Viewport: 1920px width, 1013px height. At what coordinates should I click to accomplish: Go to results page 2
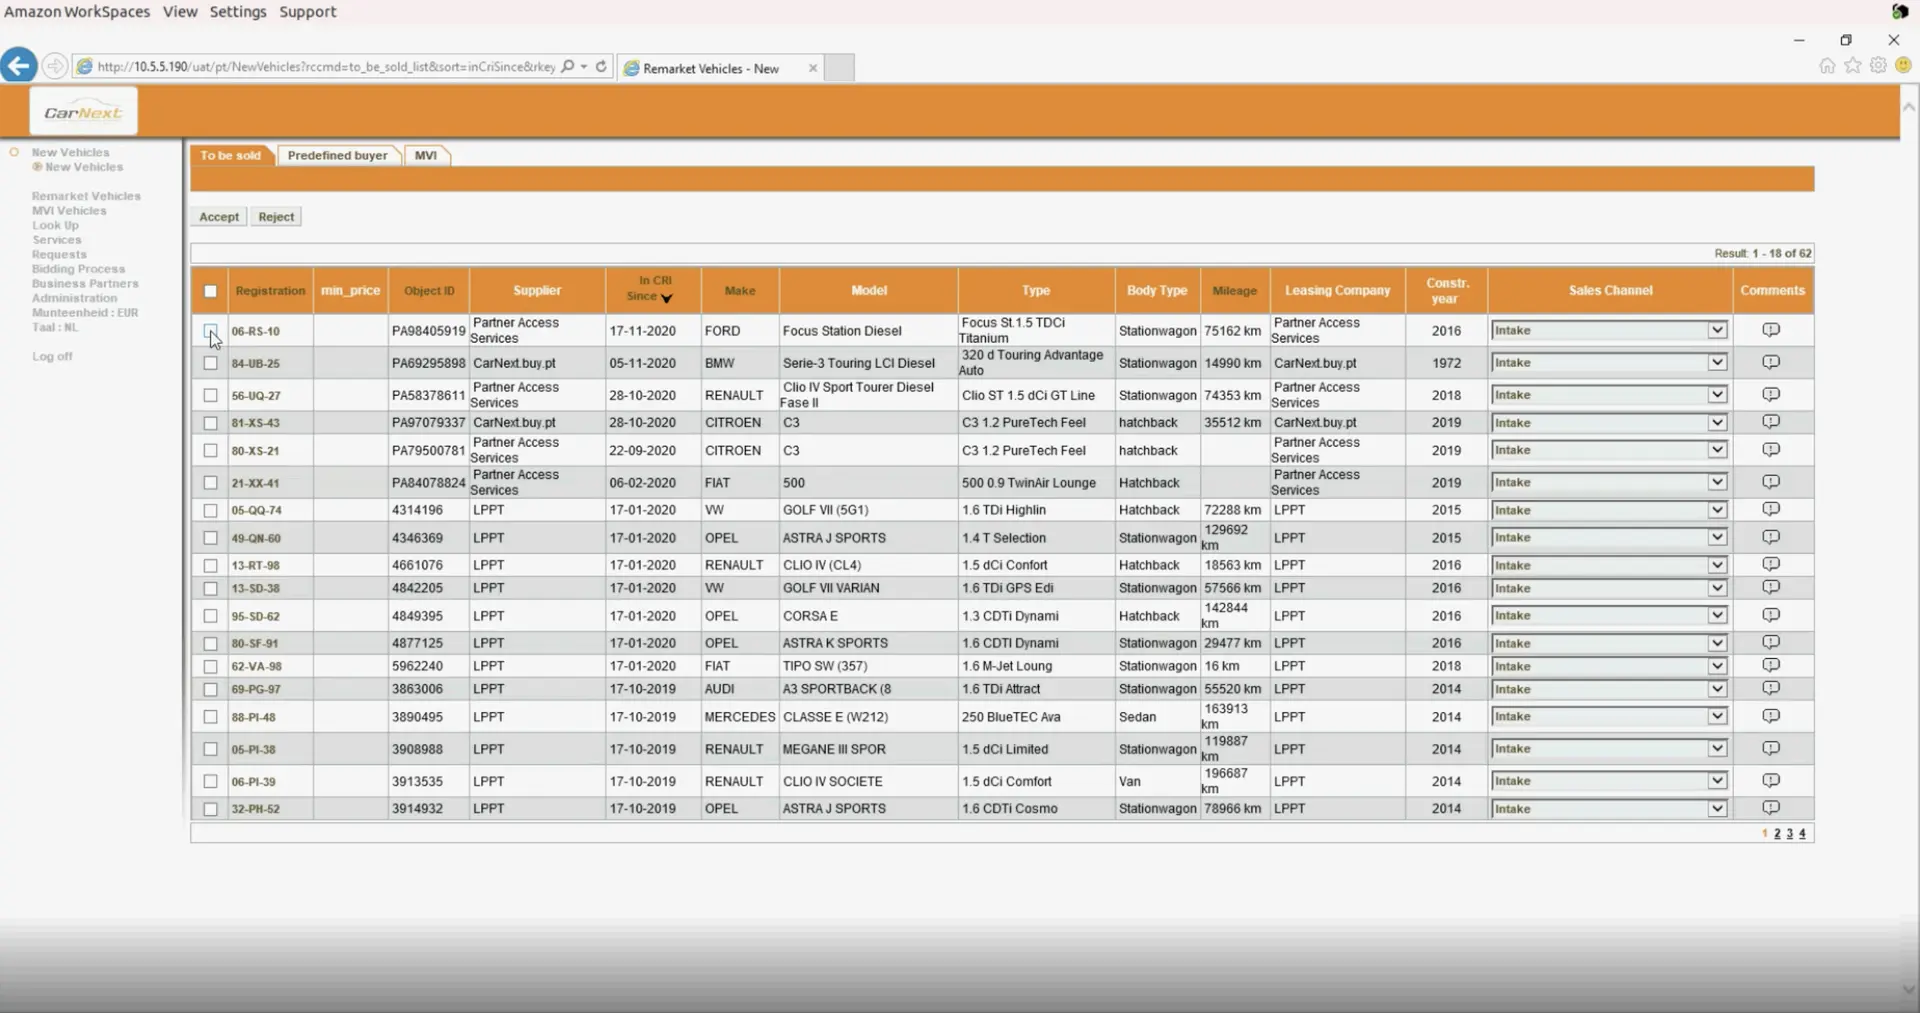(x=1777, y=834)
